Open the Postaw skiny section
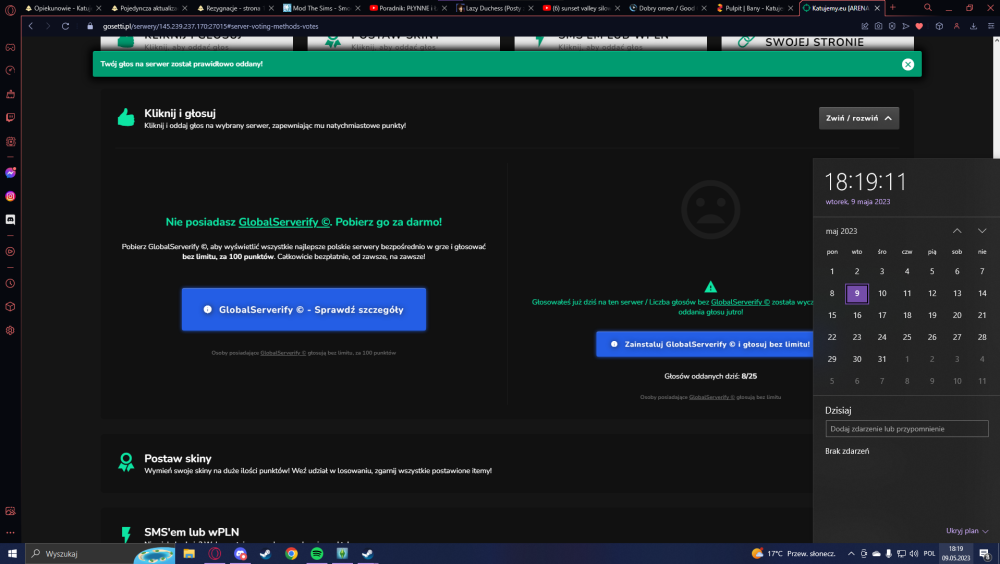The width and height of the screenshot is (1000, 564). 178,458
